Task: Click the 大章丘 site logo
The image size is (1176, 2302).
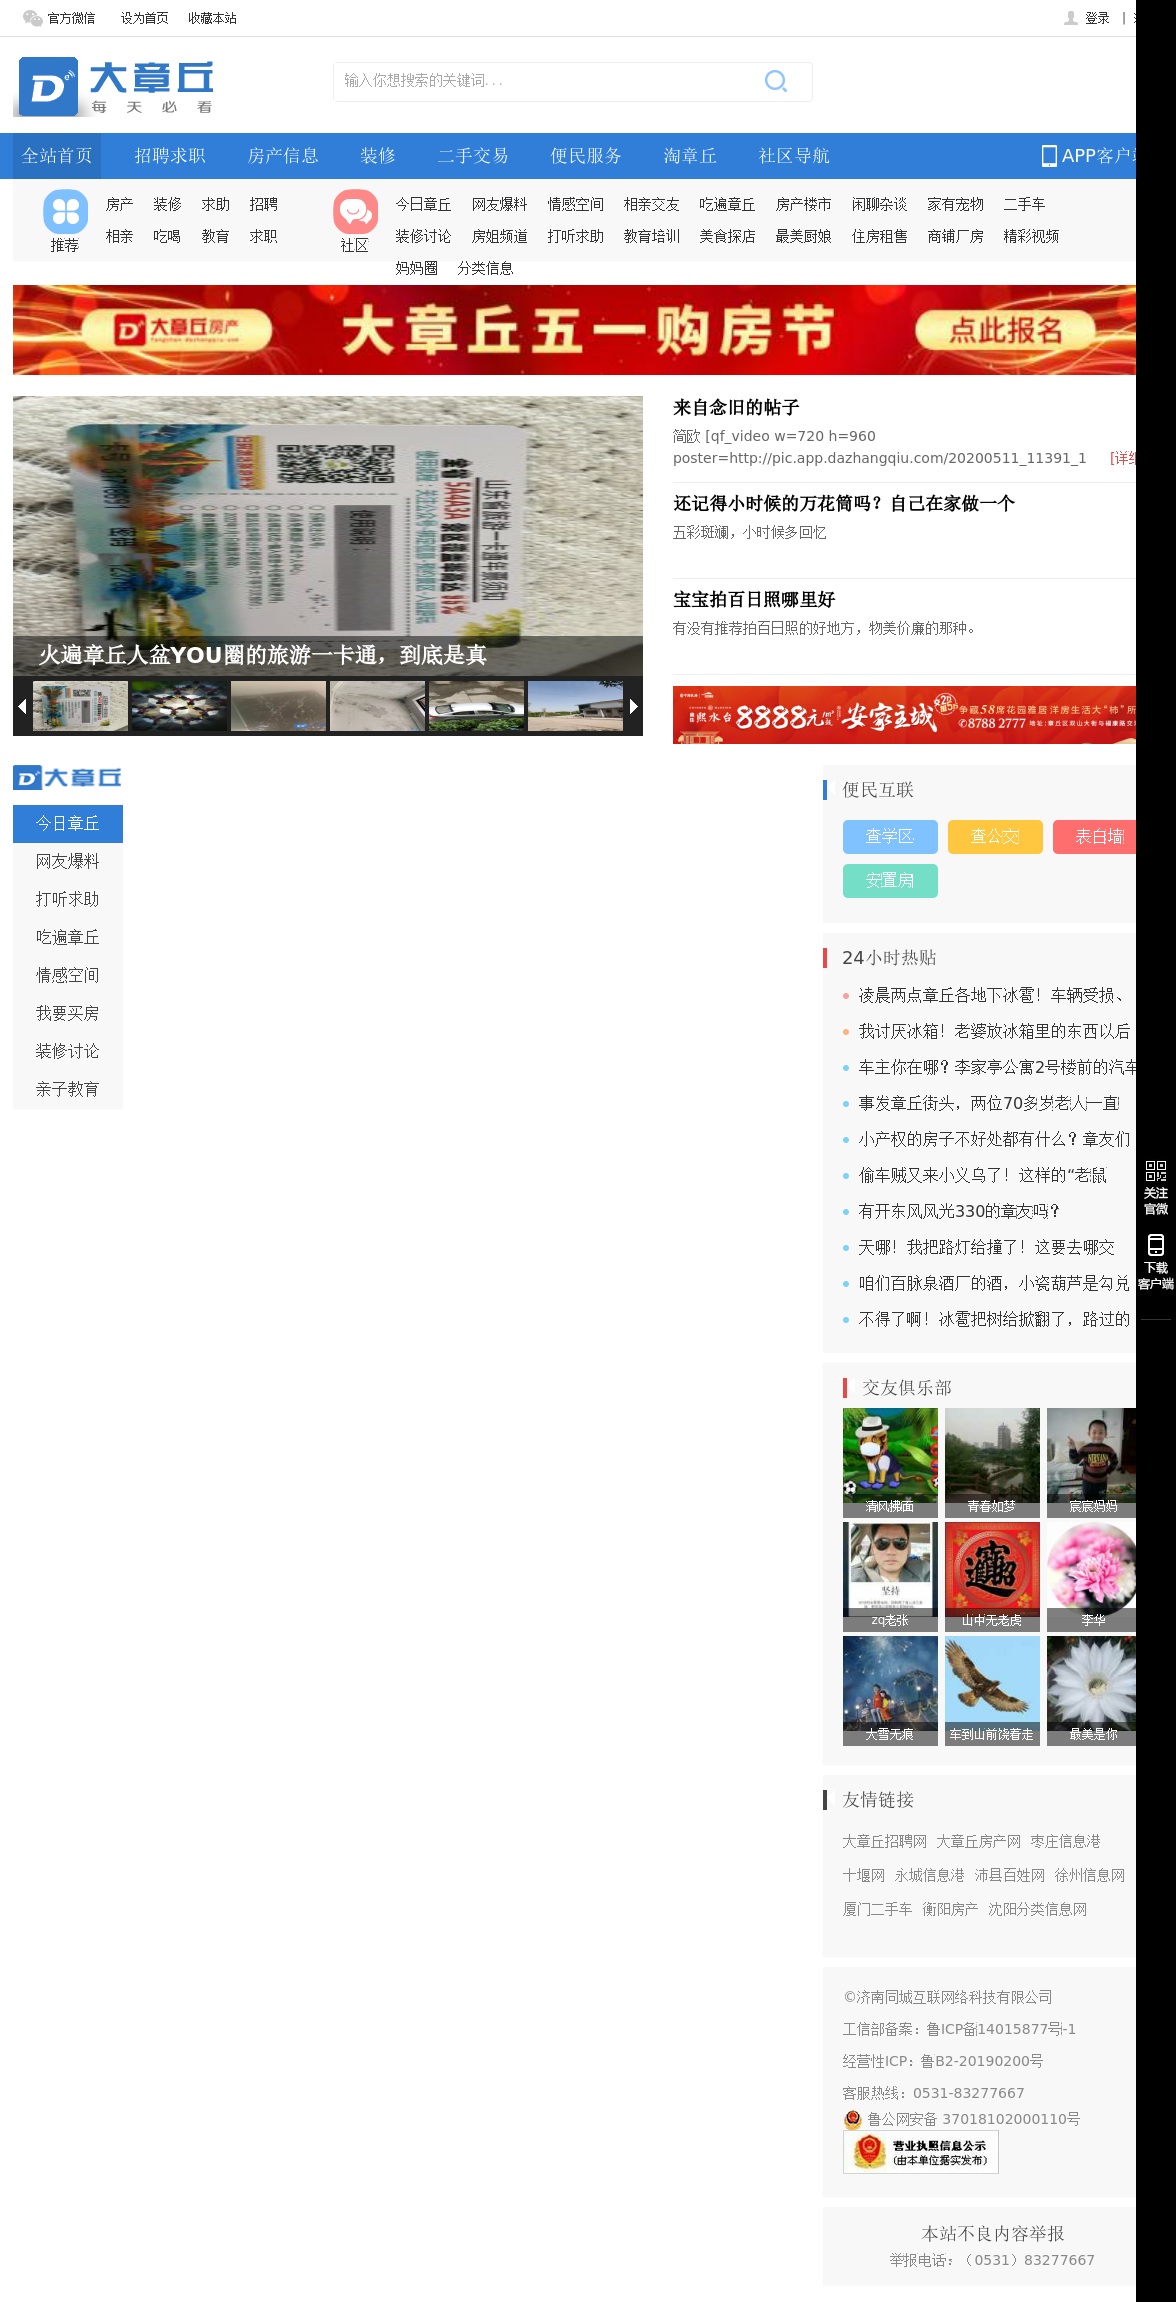Action: coord(115,87)
